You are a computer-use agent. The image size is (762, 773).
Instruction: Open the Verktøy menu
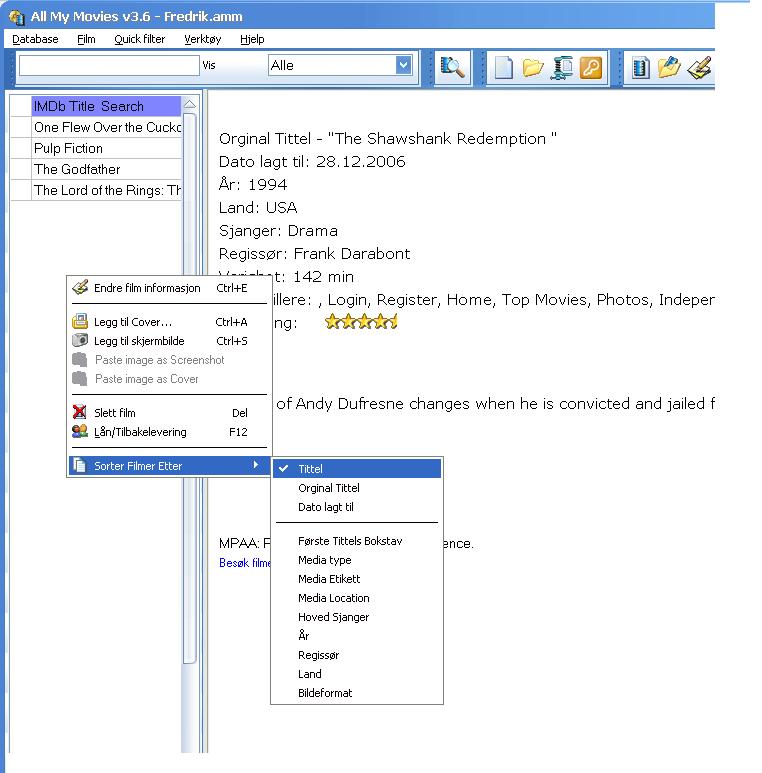(203, 39)
